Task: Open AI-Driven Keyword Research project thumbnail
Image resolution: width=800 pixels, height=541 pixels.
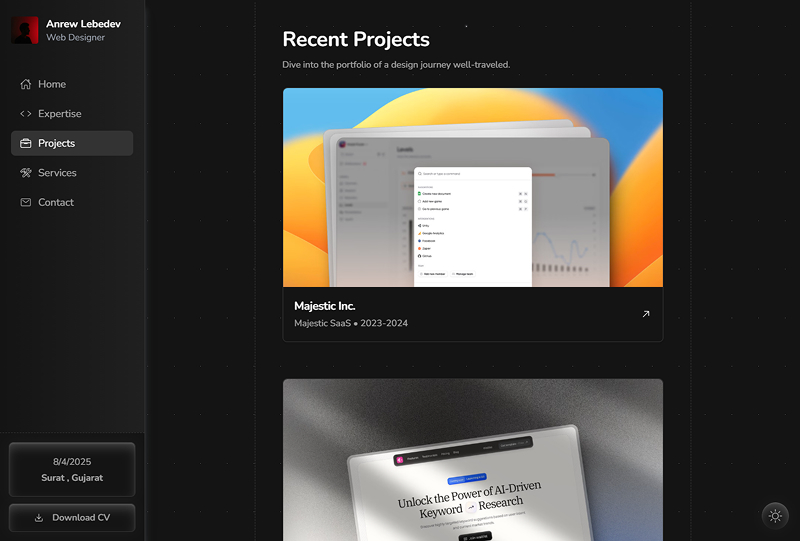Action: [473, 460]
